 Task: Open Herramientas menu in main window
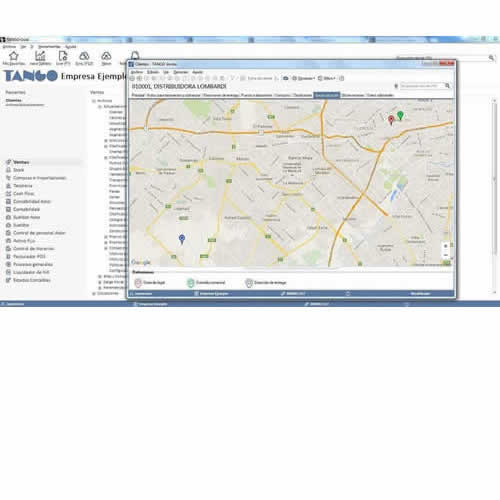tap(49, 47)
